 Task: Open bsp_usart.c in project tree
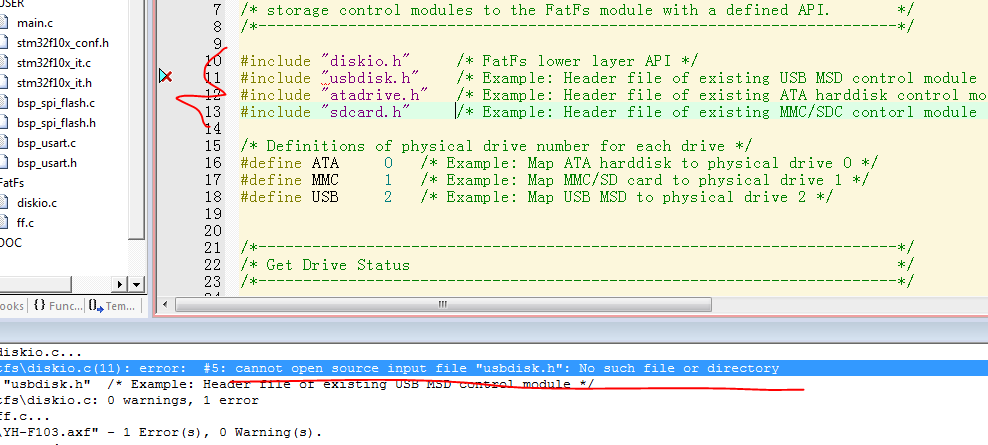(x=47, y=143)
